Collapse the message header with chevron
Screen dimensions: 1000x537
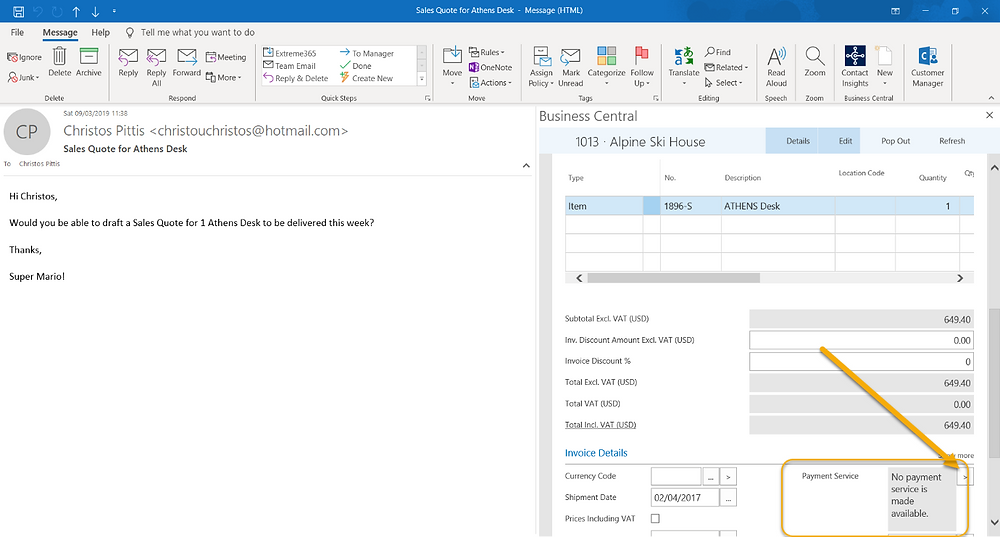click(x=526, y=165)
